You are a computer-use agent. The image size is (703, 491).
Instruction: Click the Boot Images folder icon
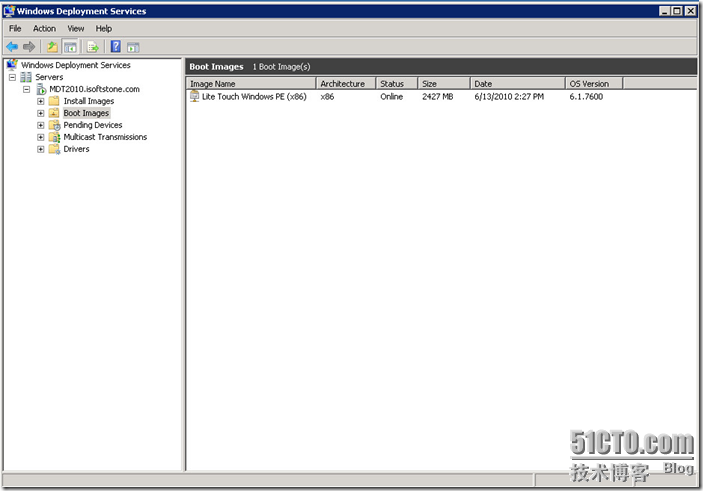tap(54, 113)
